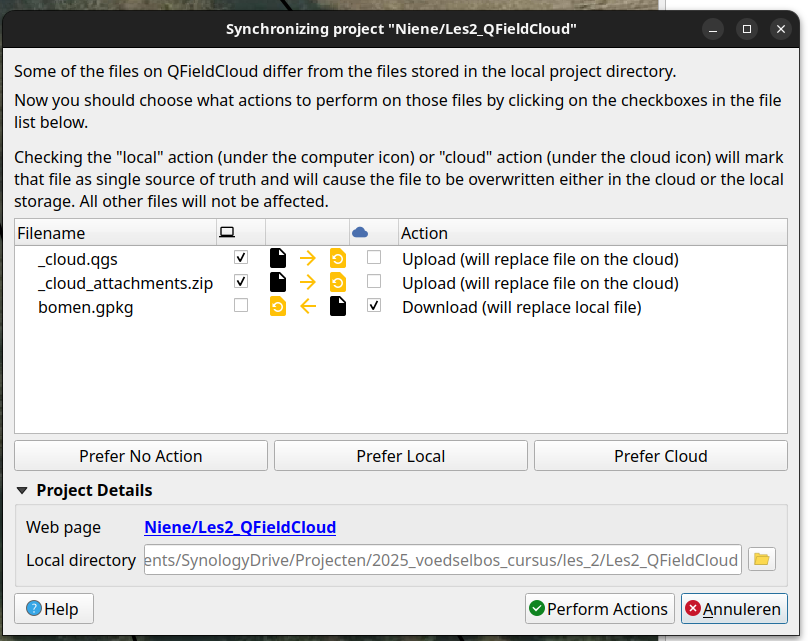Open the Niene/Les2_QFieldCloud web page link
This screenshot has width=808, height=641.
pyautogui.click(x=240, y=527)
